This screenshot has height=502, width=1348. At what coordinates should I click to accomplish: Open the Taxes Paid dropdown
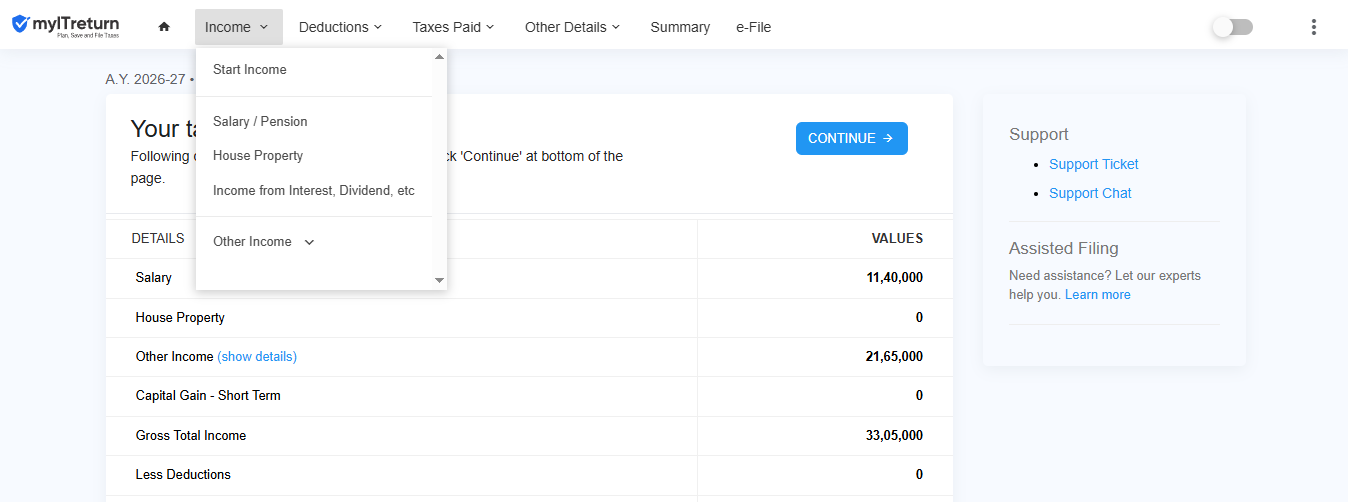pos(453,27)
